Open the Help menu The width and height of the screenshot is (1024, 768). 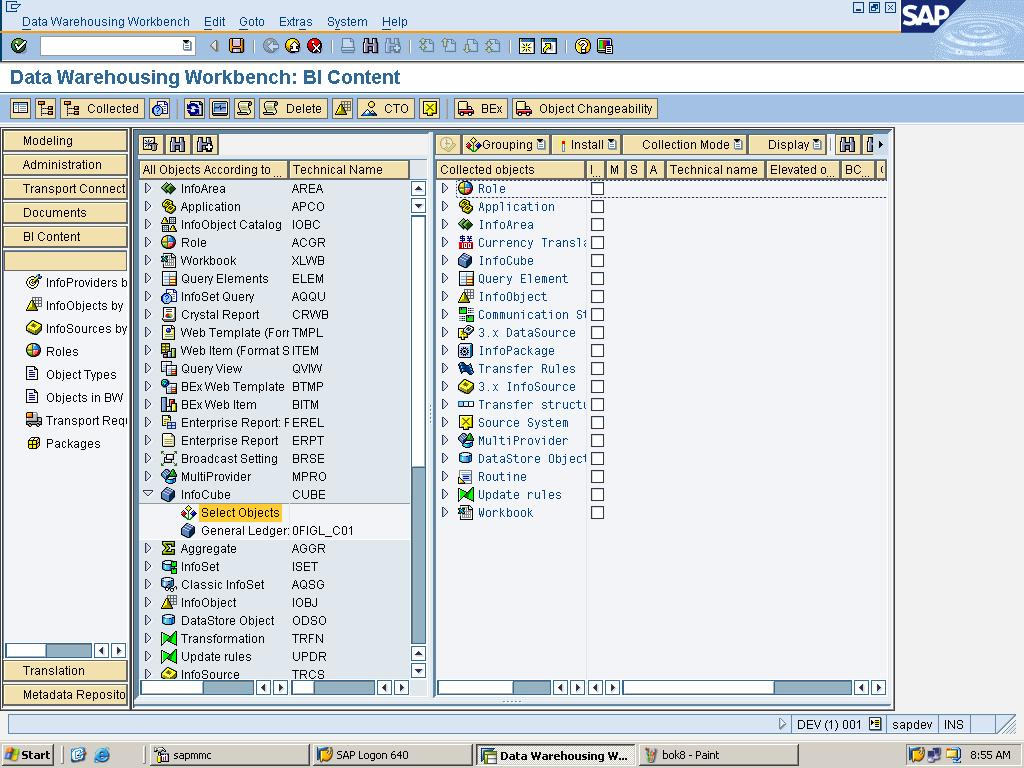coord(394,22)
